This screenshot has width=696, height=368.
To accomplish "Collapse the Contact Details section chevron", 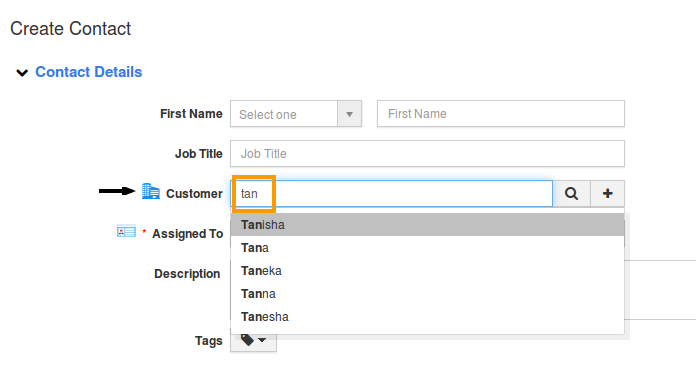I will point(22,72).
